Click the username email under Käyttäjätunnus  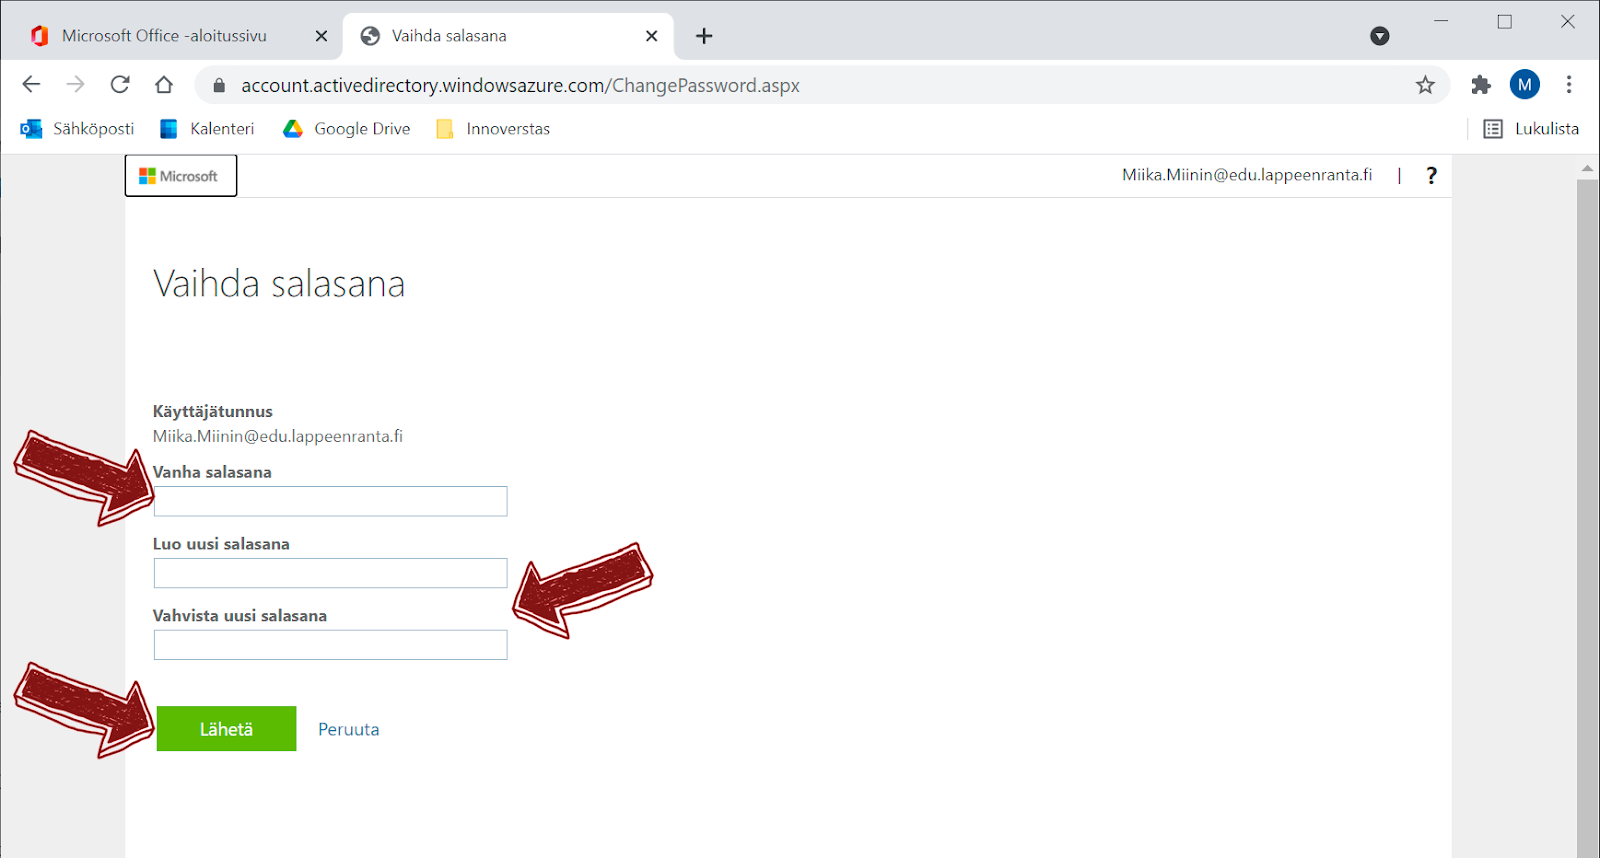(278, 436)
